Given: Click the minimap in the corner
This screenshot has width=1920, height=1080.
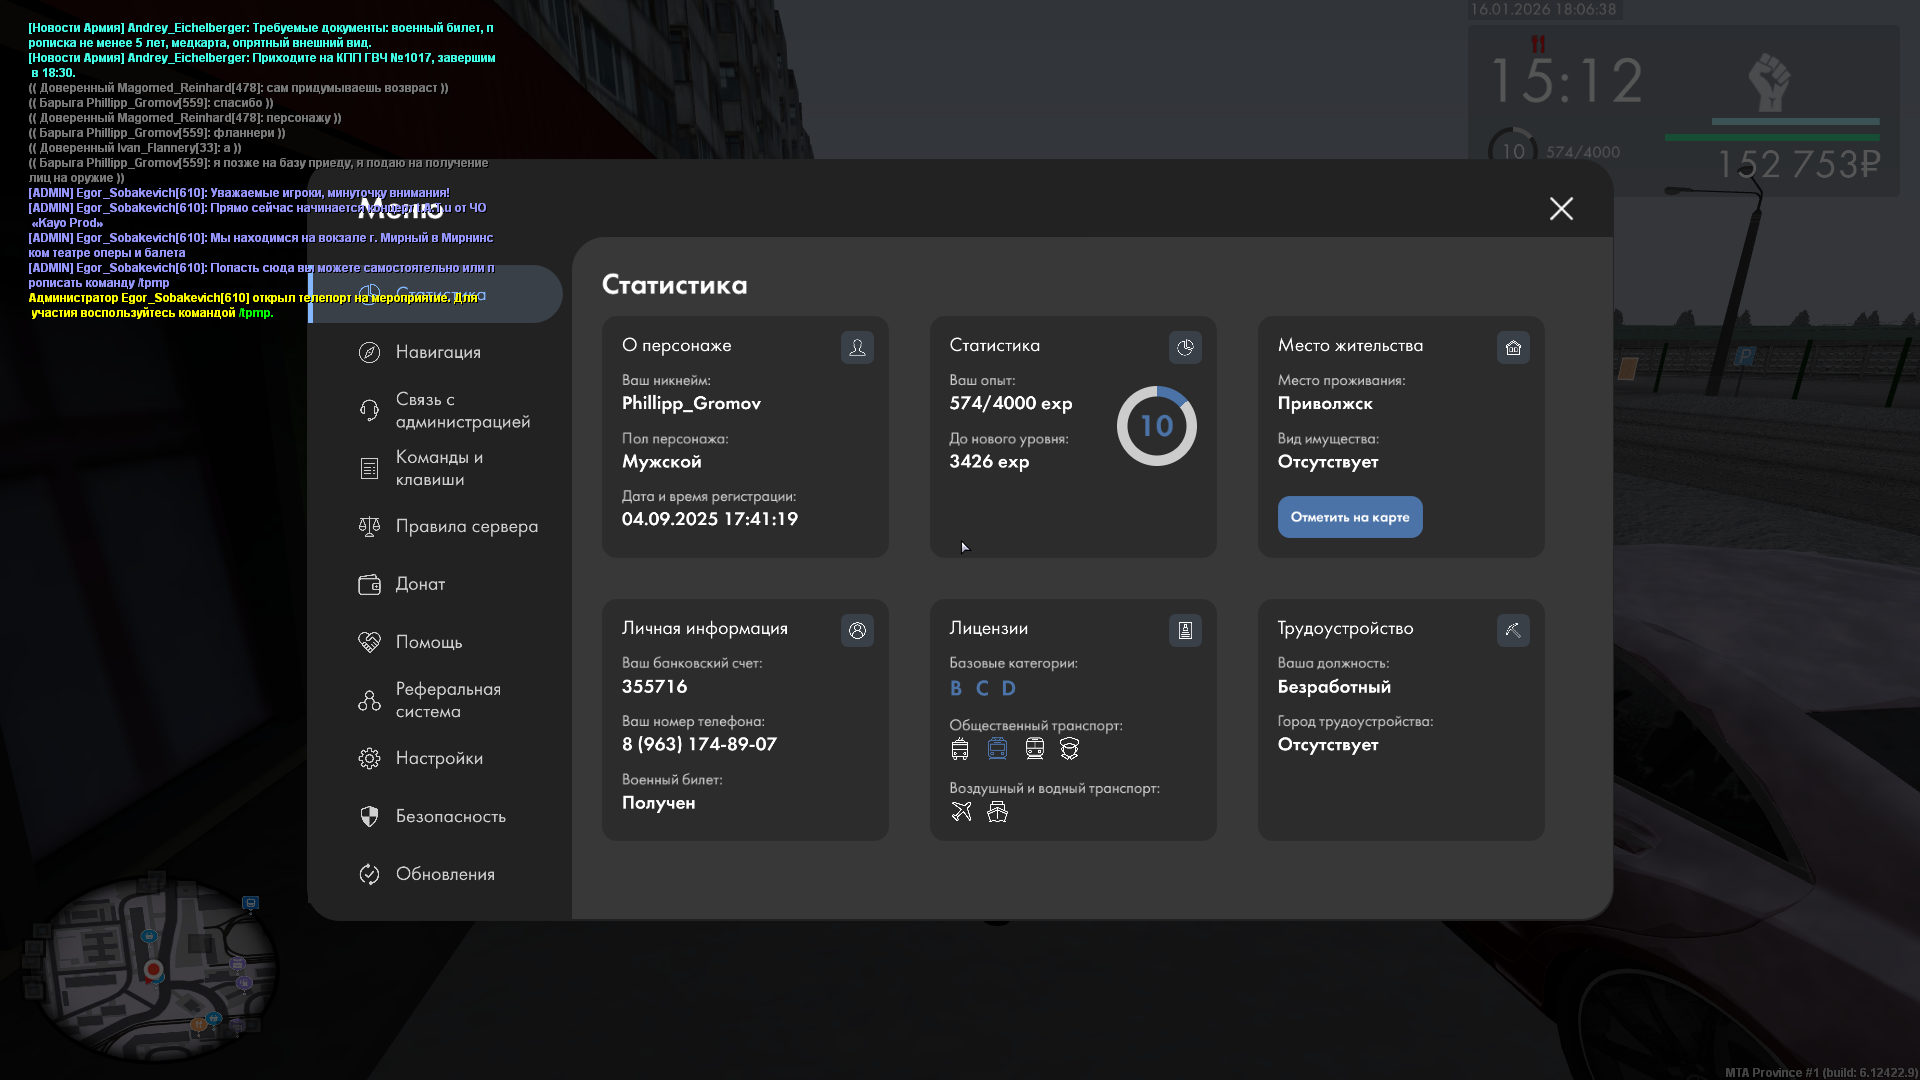Looking at the screenshot, I should (x=155, y=968).
